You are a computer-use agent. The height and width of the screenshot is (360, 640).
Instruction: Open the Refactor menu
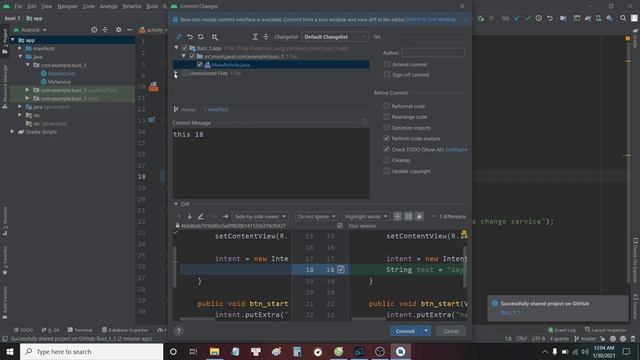tap(132, 6)
